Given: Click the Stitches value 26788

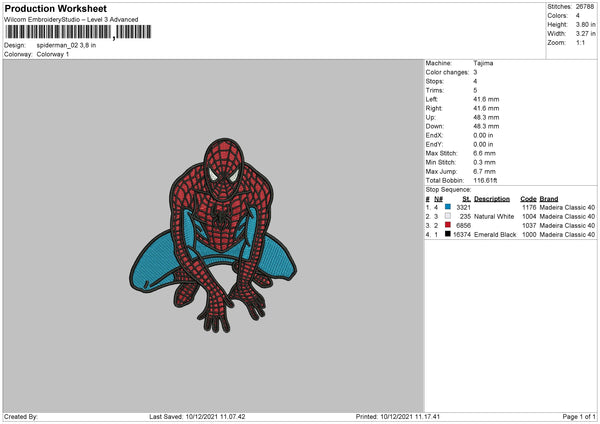Looking at the screenshot, I should [x=585, y=7].
